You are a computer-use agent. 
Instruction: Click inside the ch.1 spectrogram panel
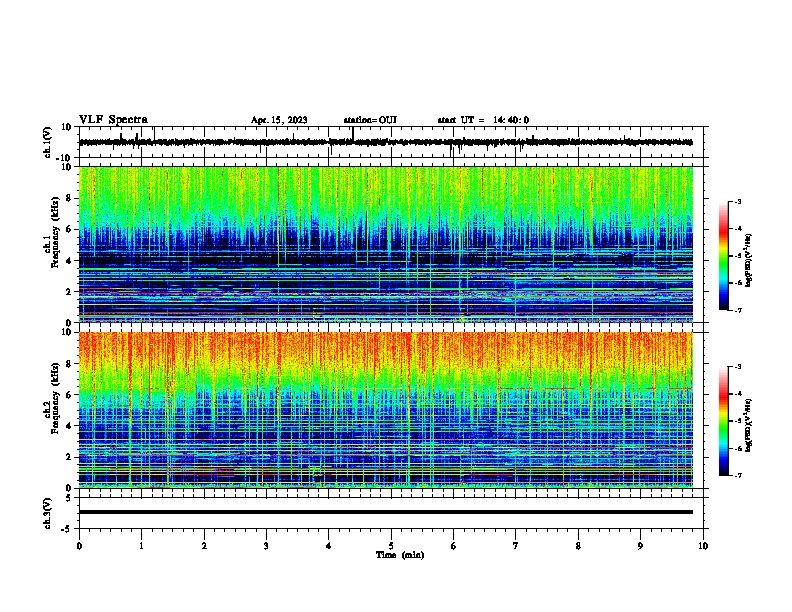(x=386, y=244)
